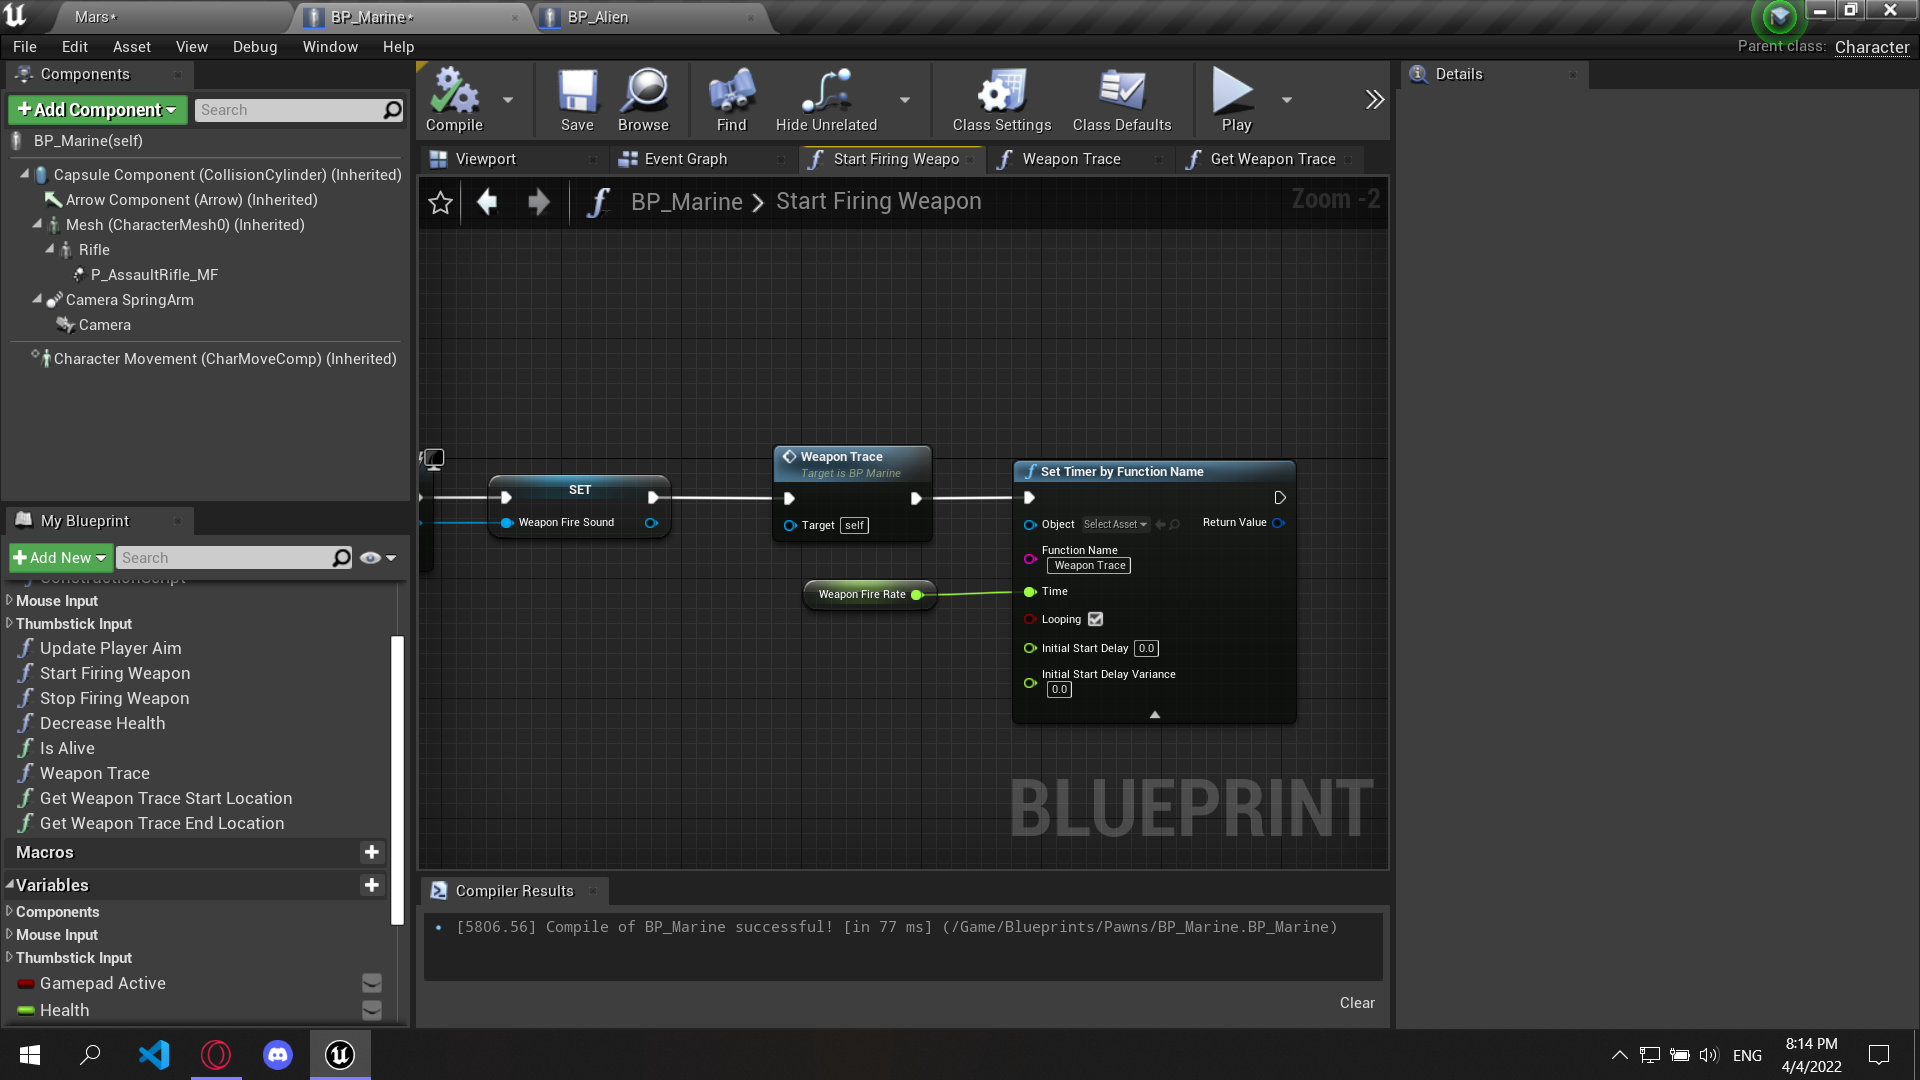Screen dimensions: 1920x1080
Task: Expand the Mouse Input function category
Action: click(9, 600)
